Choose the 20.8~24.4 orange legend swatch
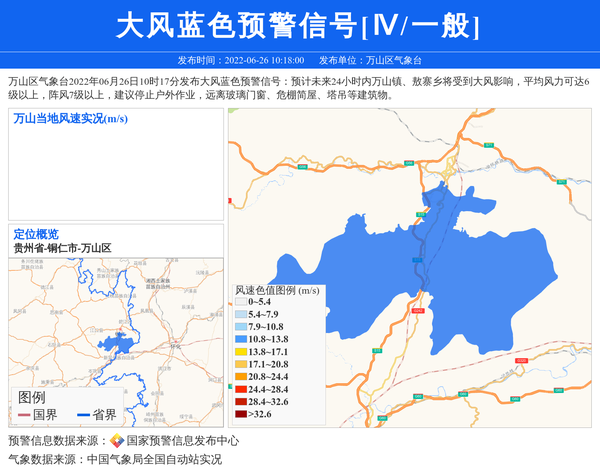The width and height of the screenshot is (600, 471). pos(240,376)
